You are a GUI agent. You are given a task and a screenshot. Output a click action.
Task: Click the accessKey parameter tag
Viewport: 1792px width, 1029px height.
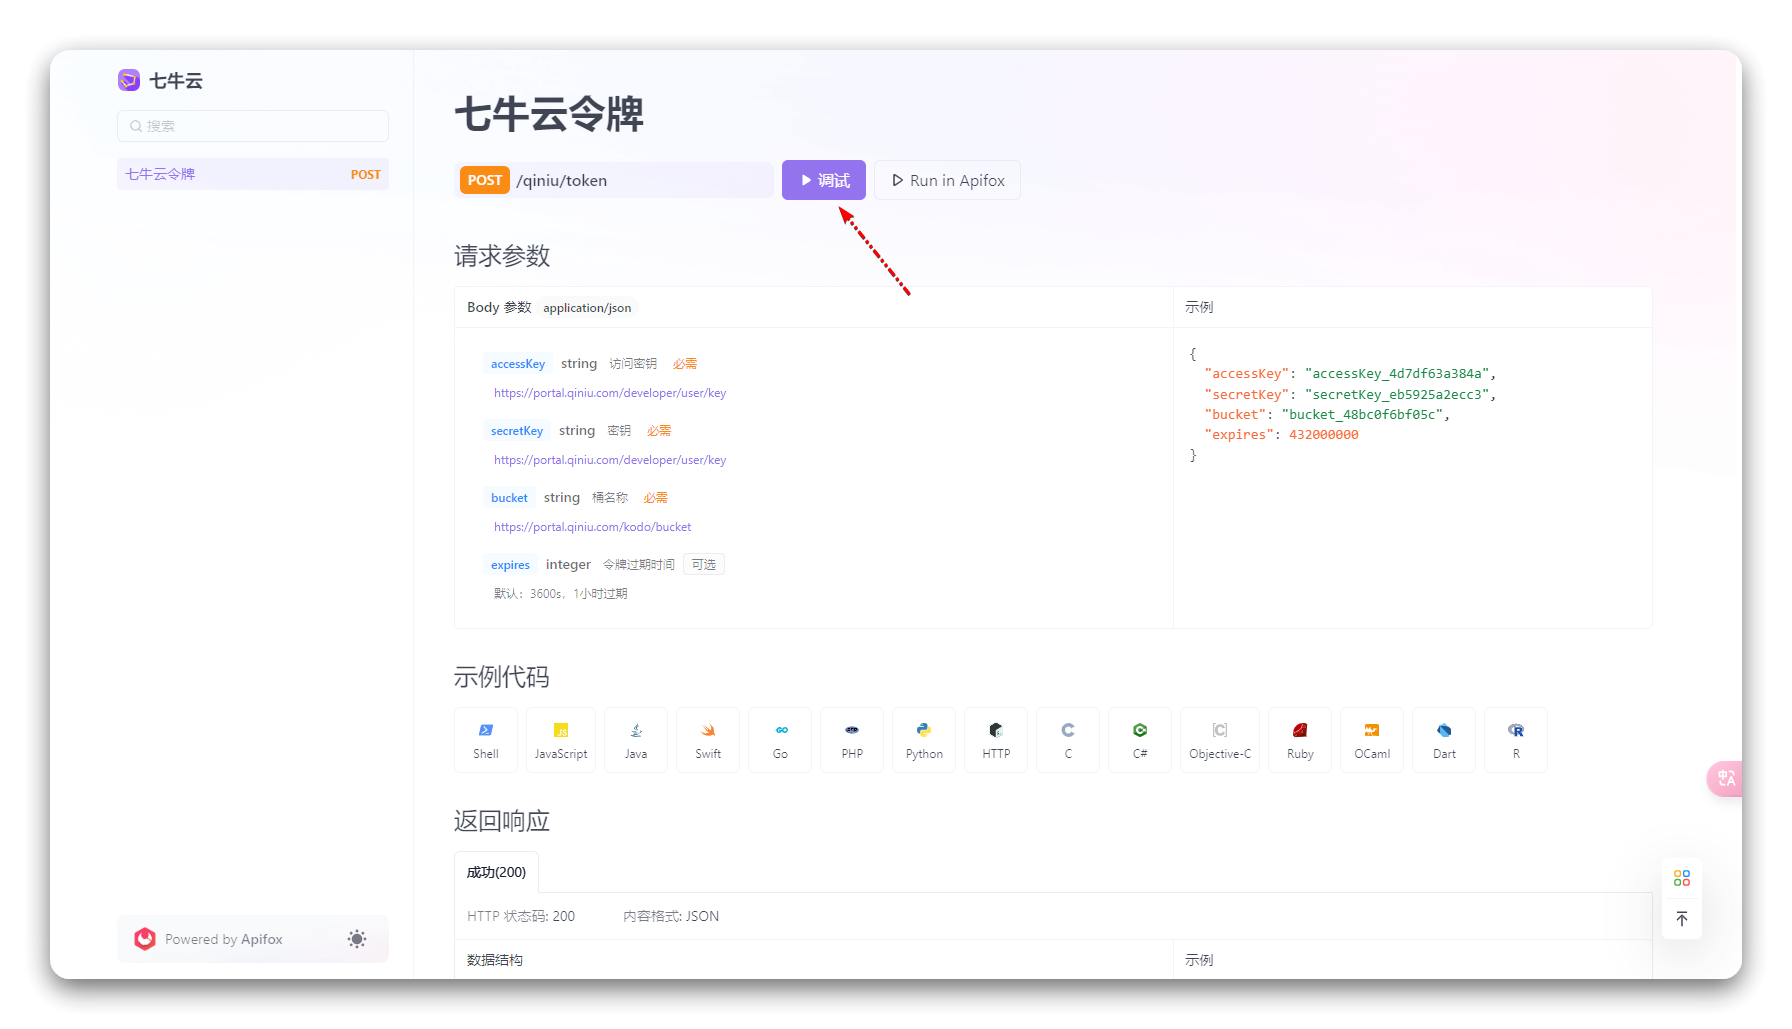point(518,364)
